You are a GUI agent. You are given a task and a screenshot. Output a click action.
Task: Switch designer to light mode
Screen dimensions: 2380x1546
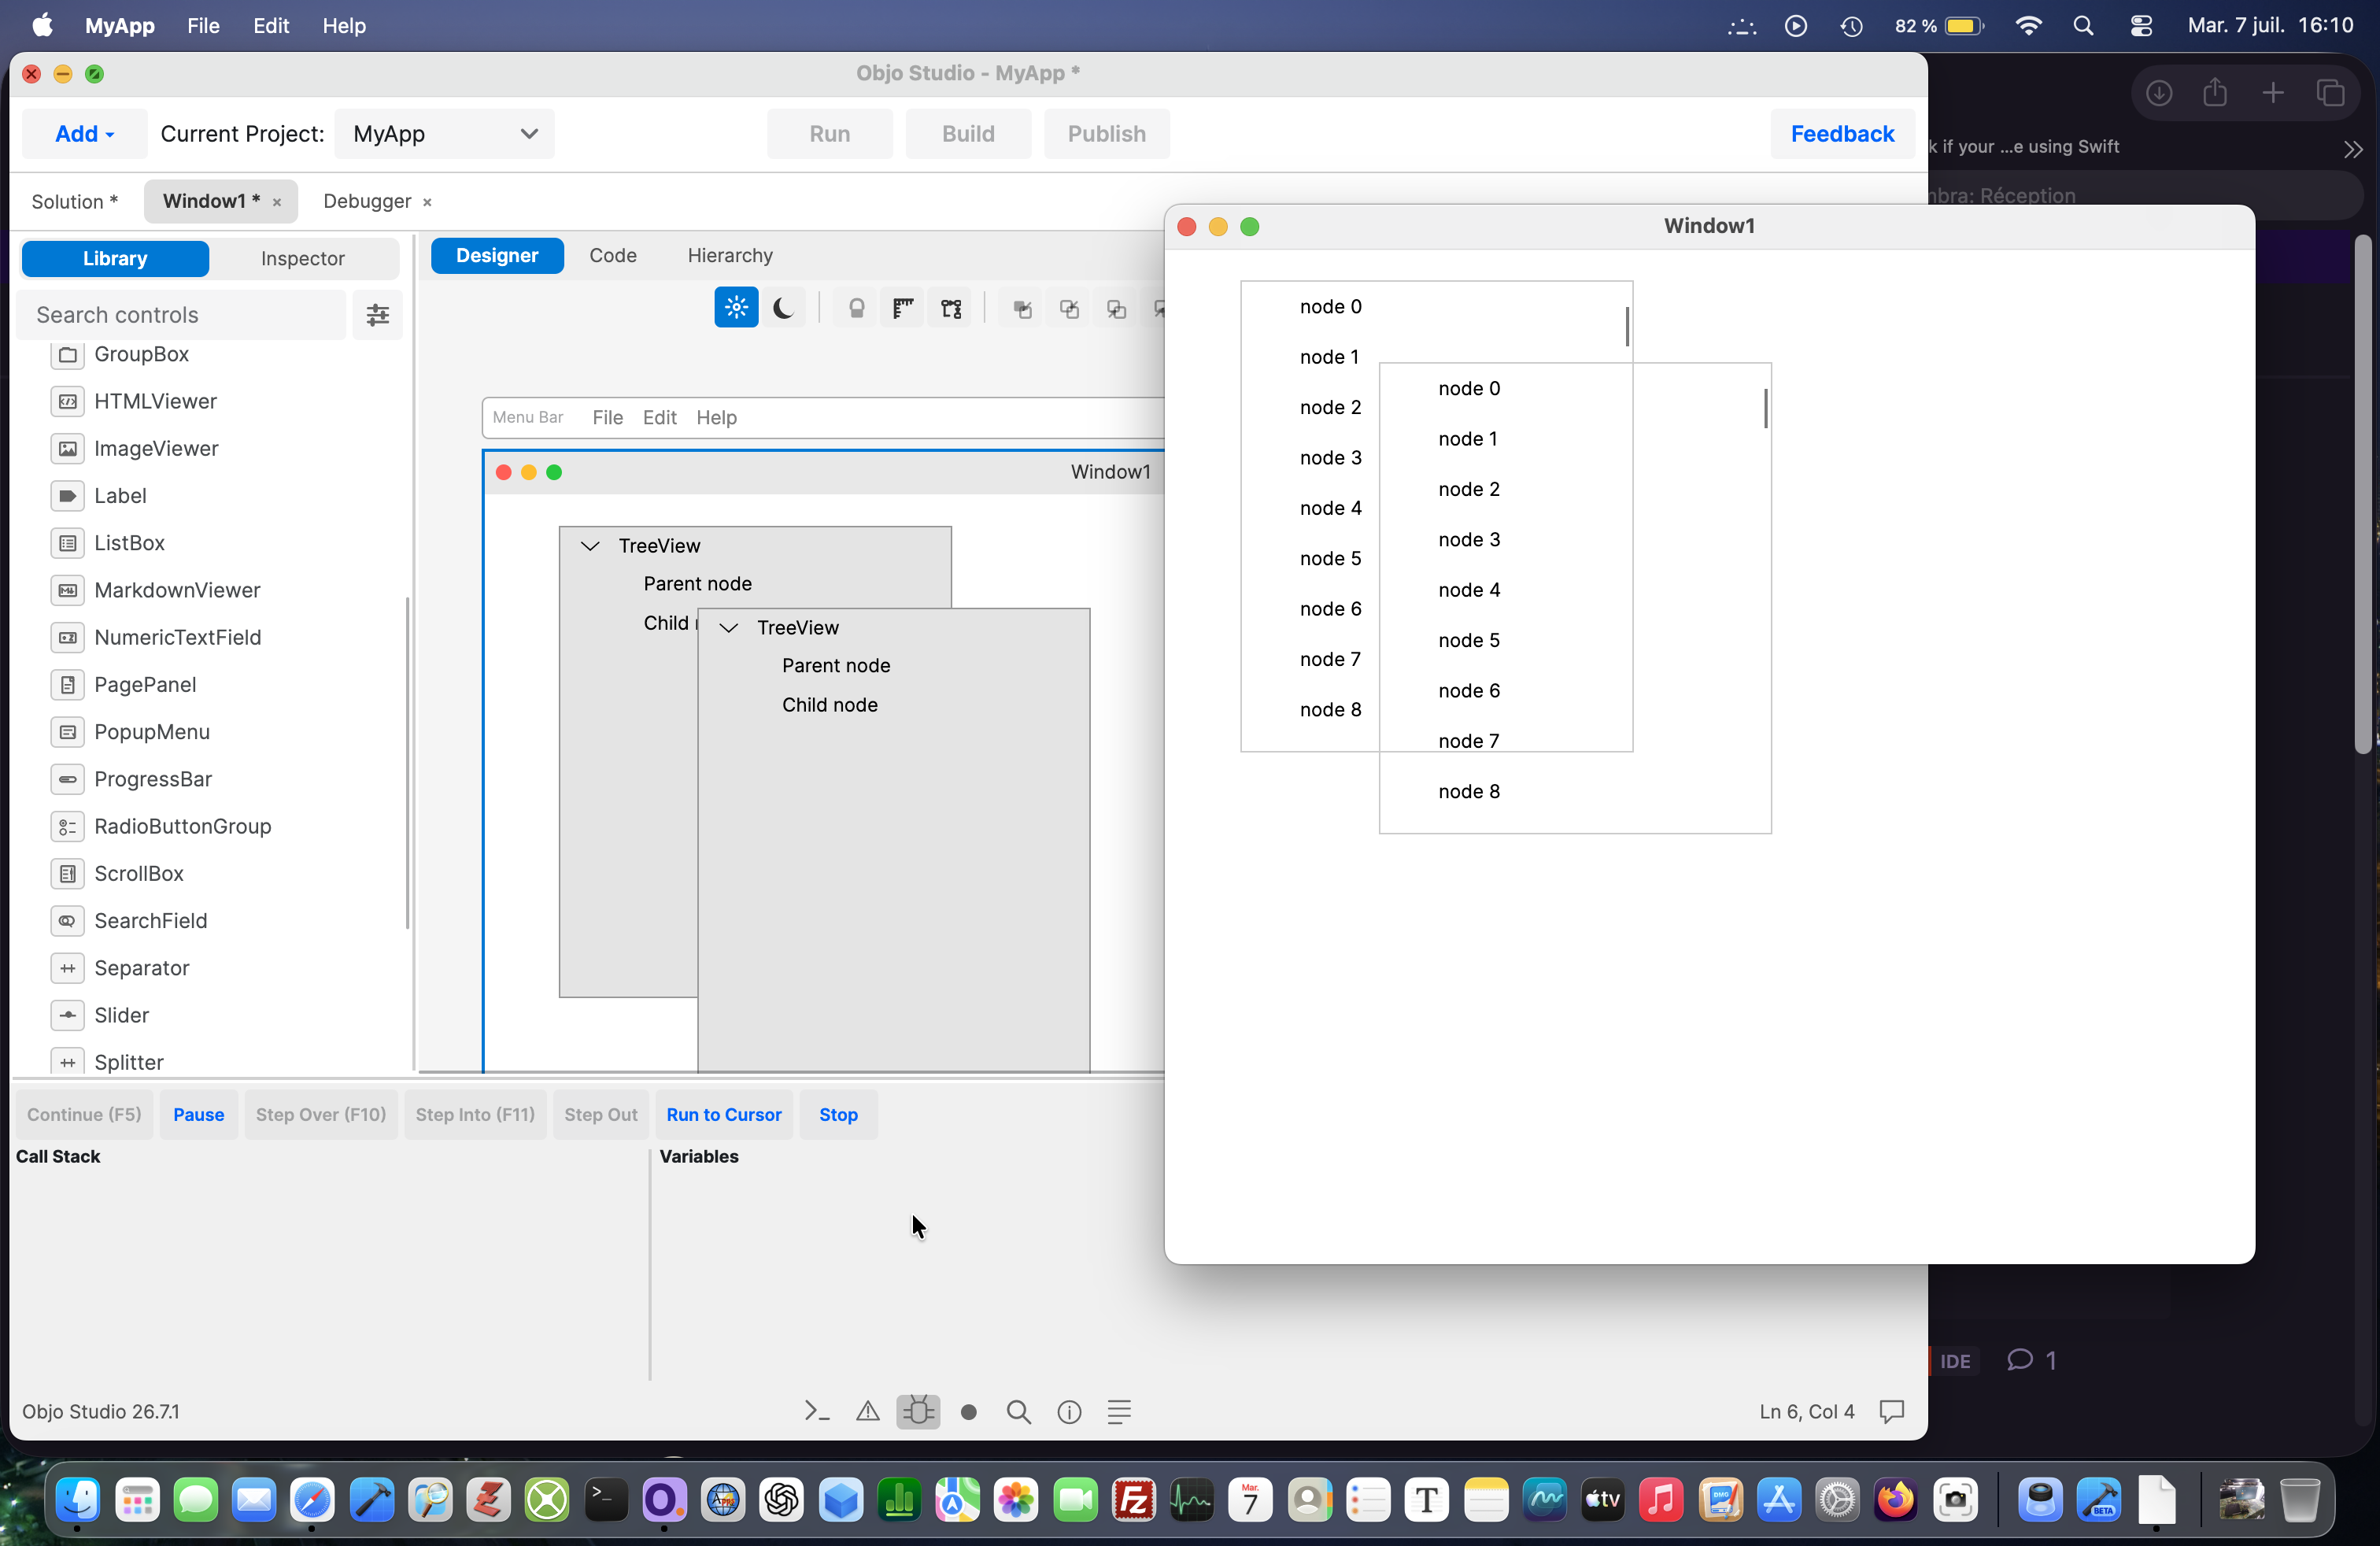coord(736,307)
